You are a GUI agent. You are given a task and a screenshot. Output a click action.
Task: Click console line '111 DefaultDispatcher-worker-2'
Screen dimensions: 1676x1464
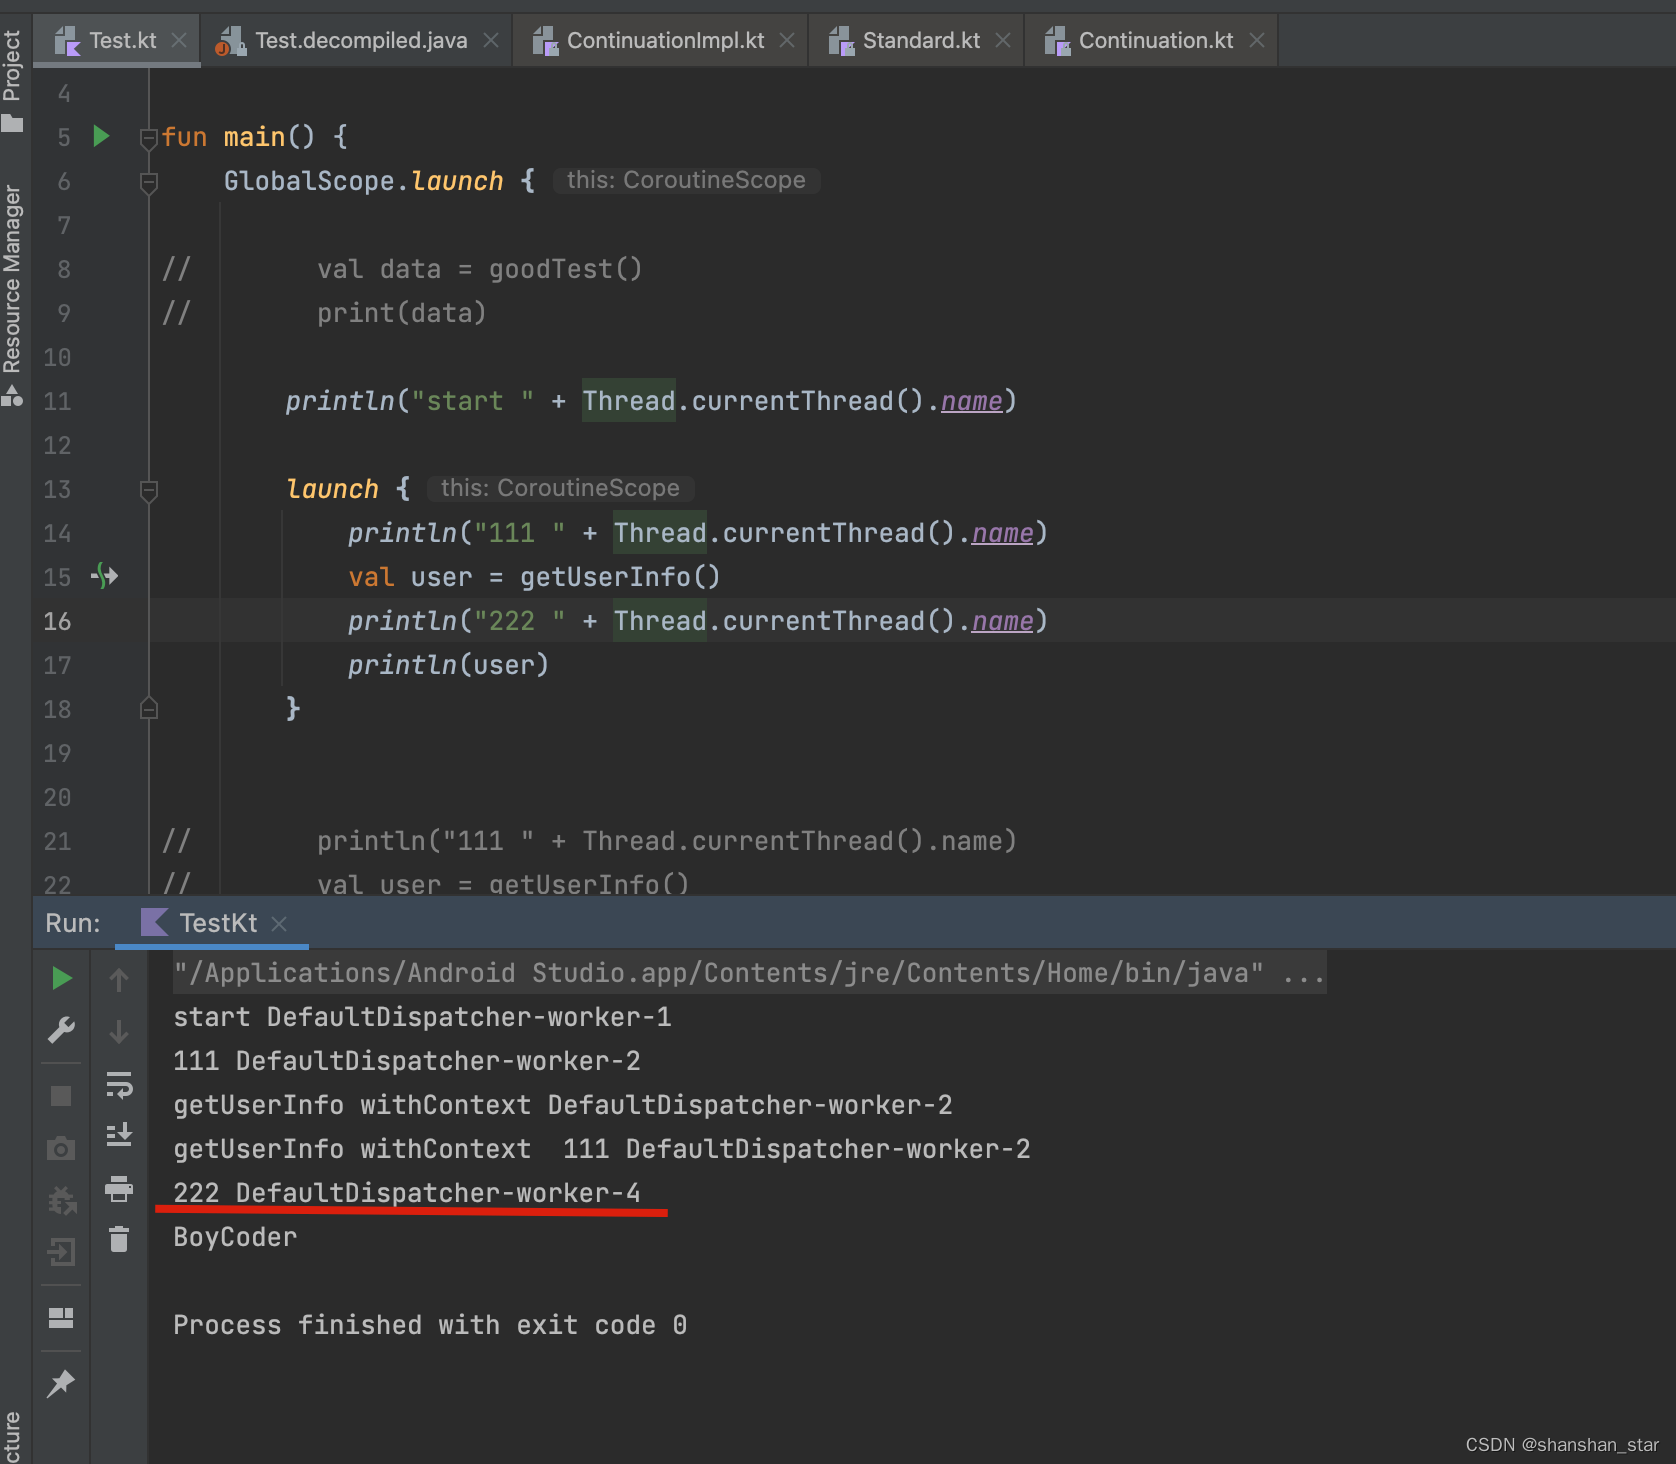click(406, 1061)
